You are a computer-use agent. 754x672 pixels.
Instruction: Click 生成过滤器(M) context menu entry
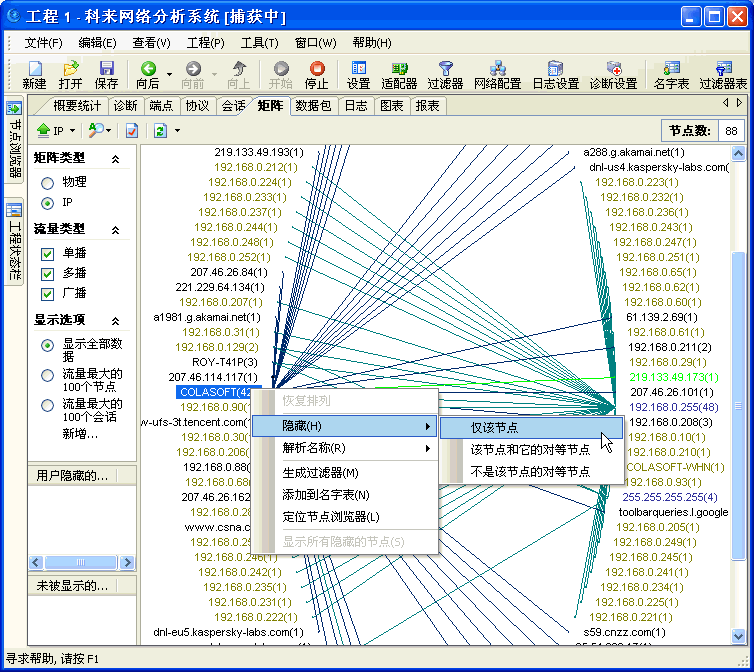coord(320,472)
